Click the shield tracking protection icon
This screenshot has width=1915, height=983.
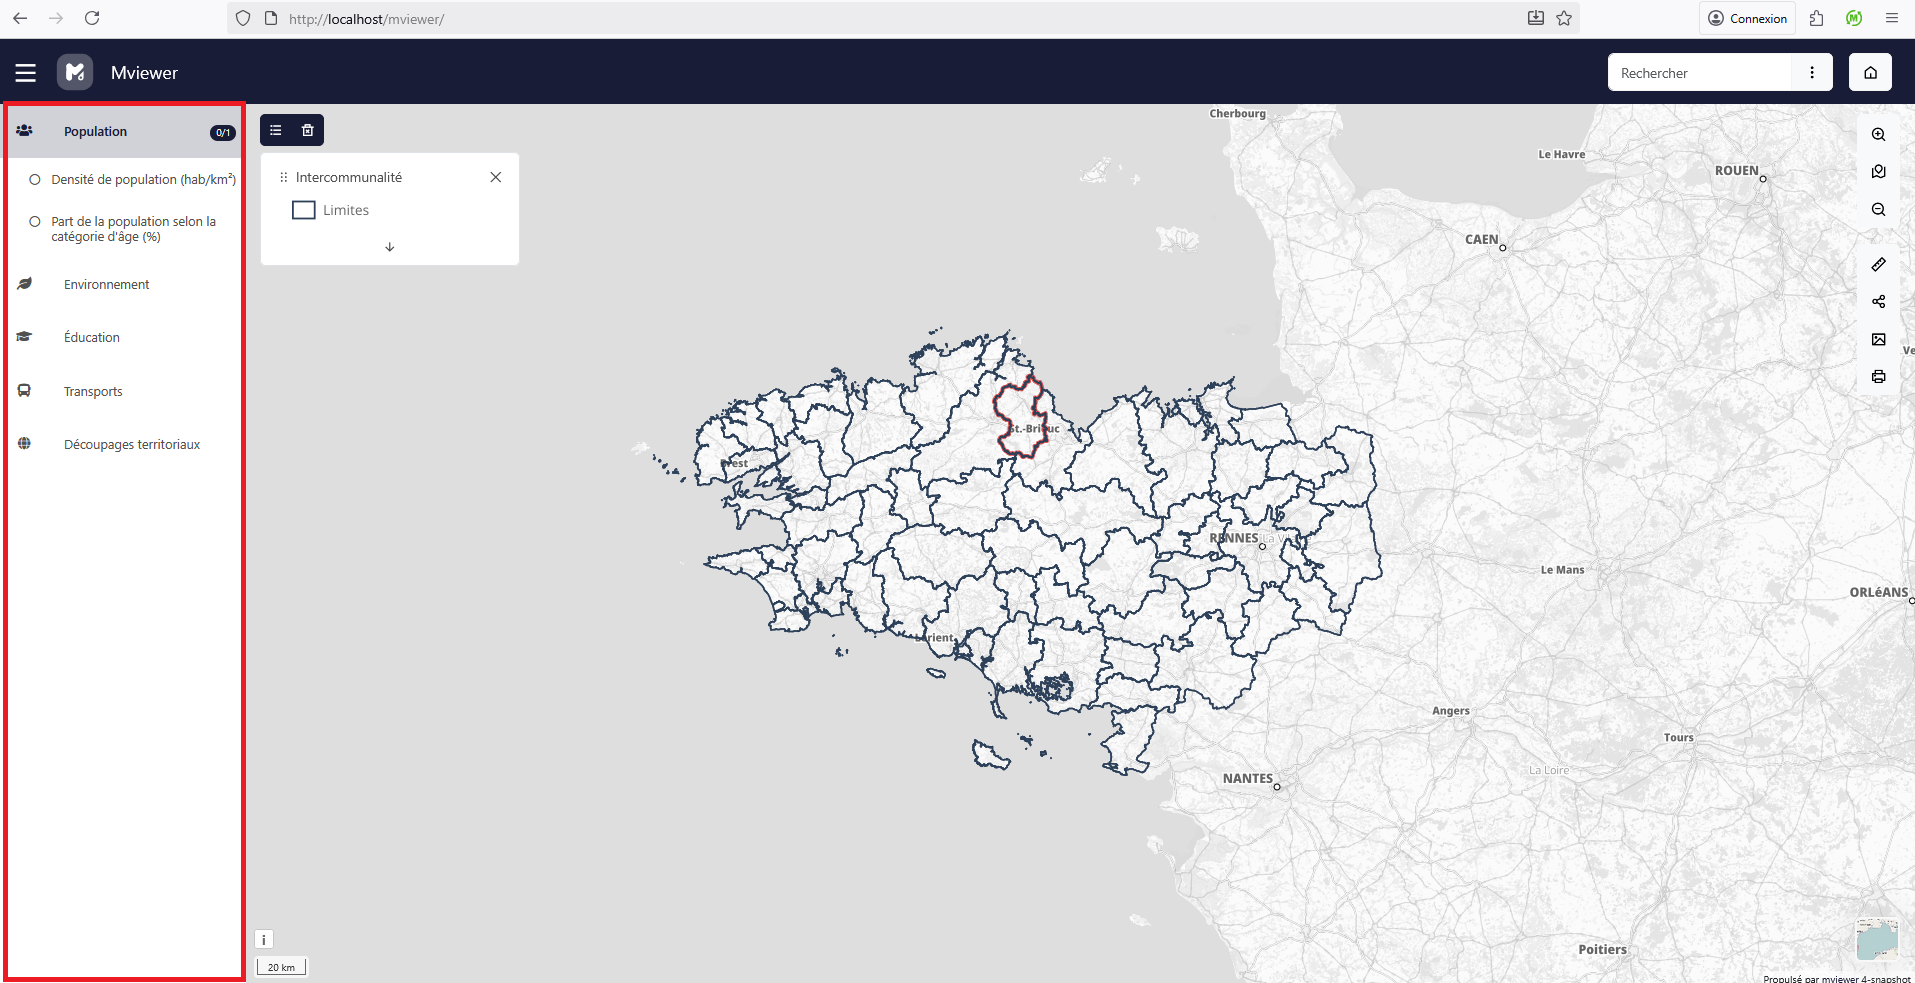(243, 18)
